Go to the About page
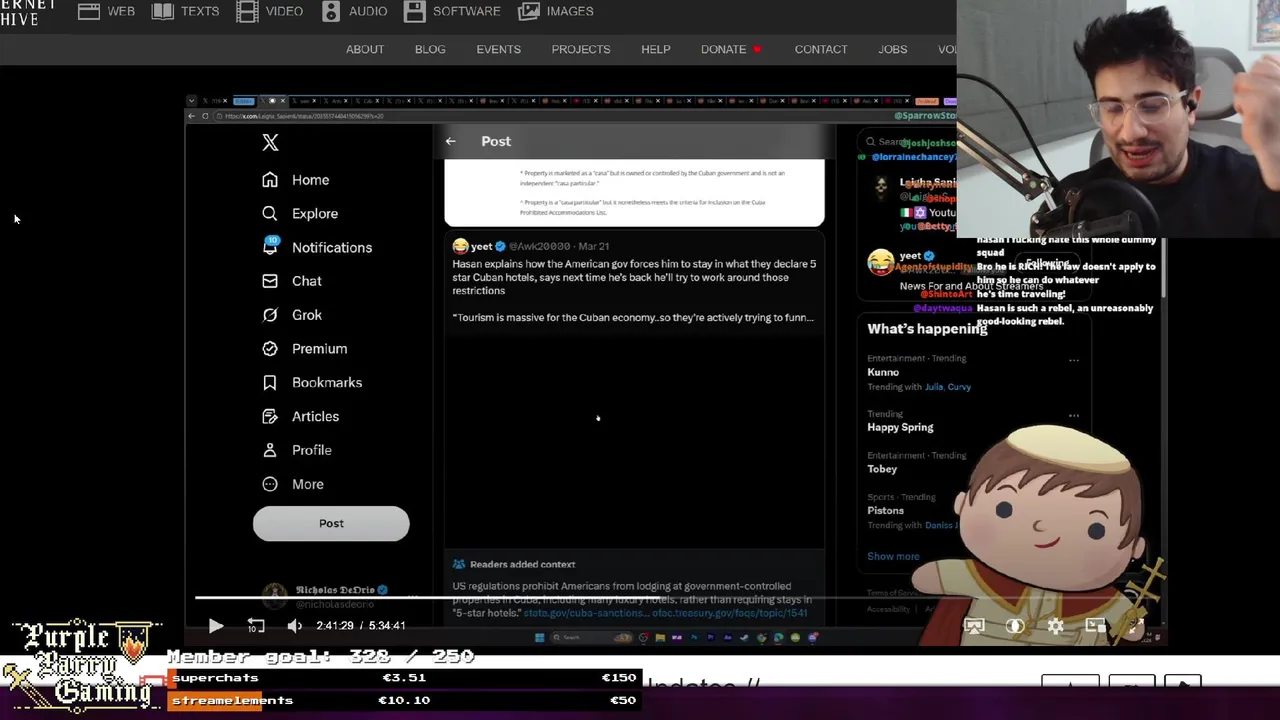The image size is (1280, 720). point(365,49)
